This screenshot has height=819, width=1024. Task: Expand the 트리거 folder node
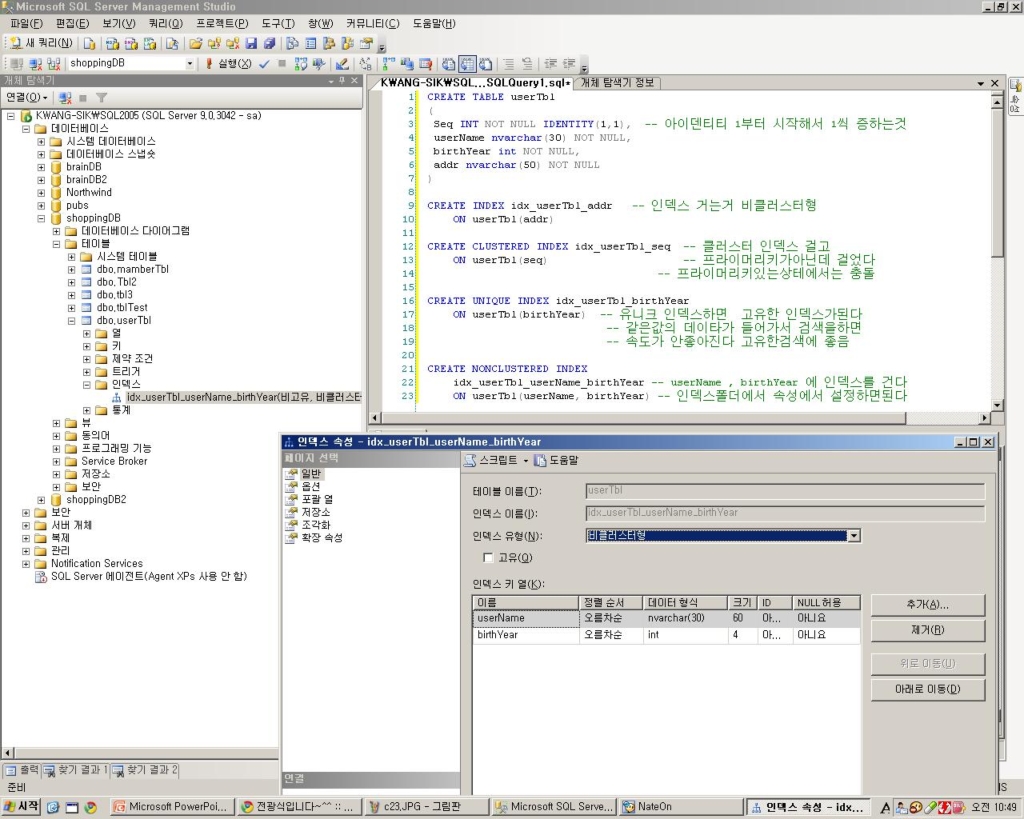87,372
